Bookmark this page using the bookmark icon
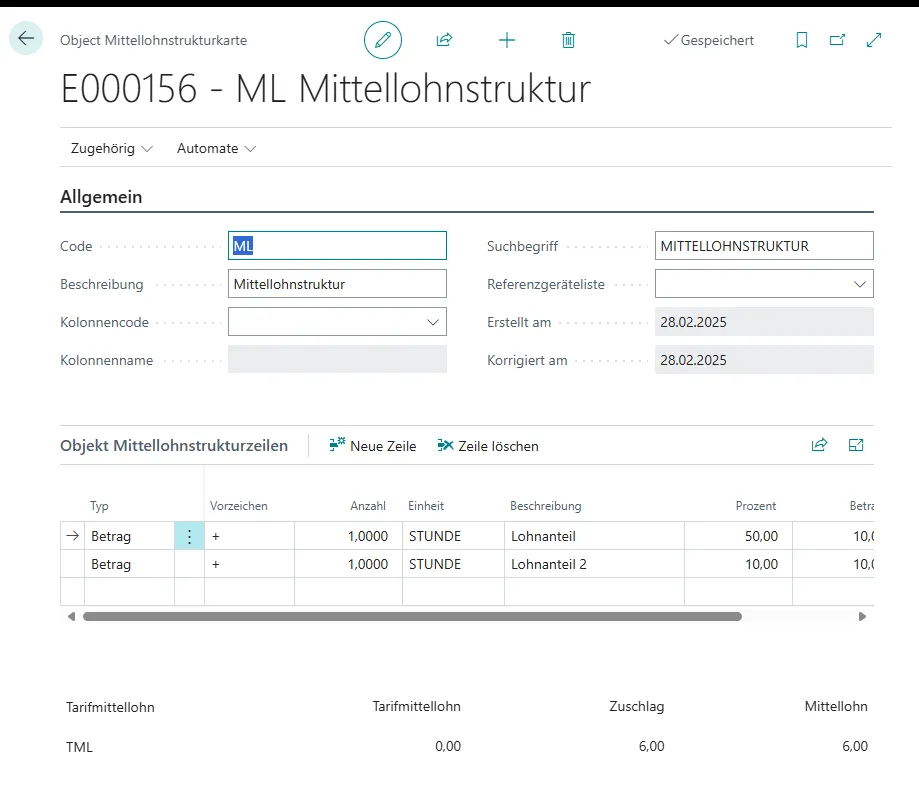 pyautogui.click(x=802, y=39)
